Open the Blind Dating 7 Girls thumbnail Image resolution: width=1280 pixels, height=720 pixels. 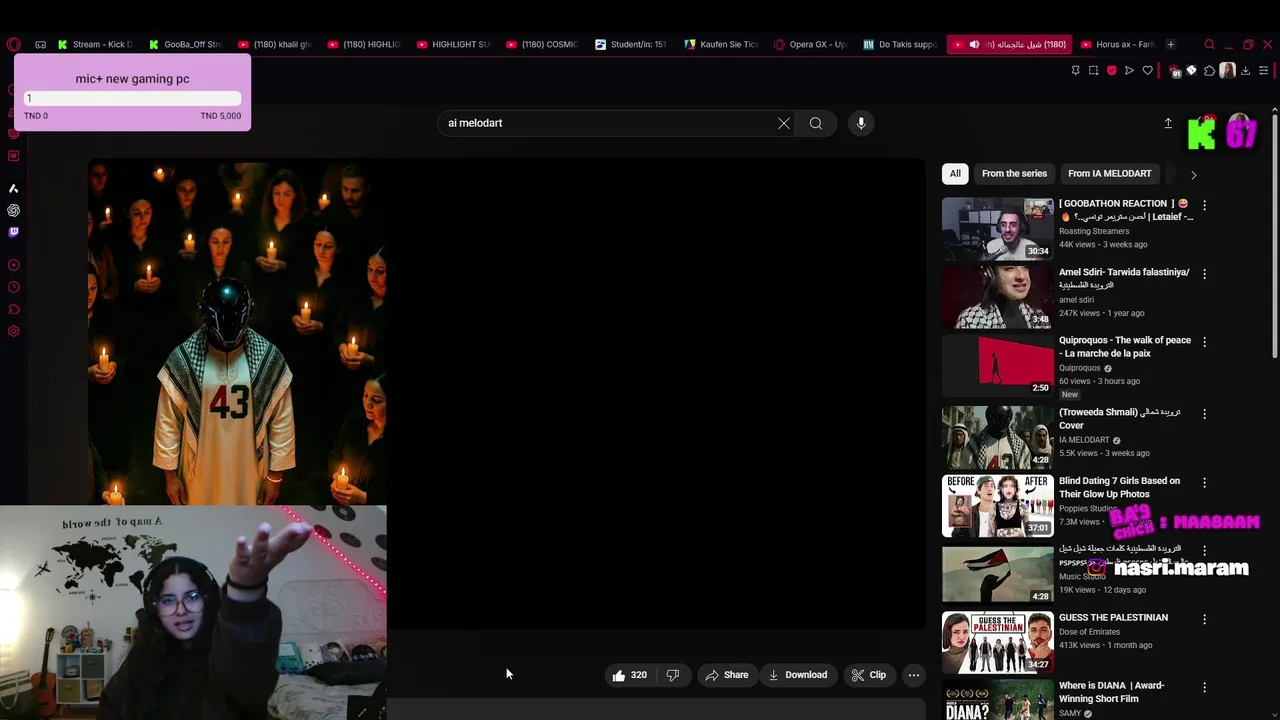[x=998, y=506]
